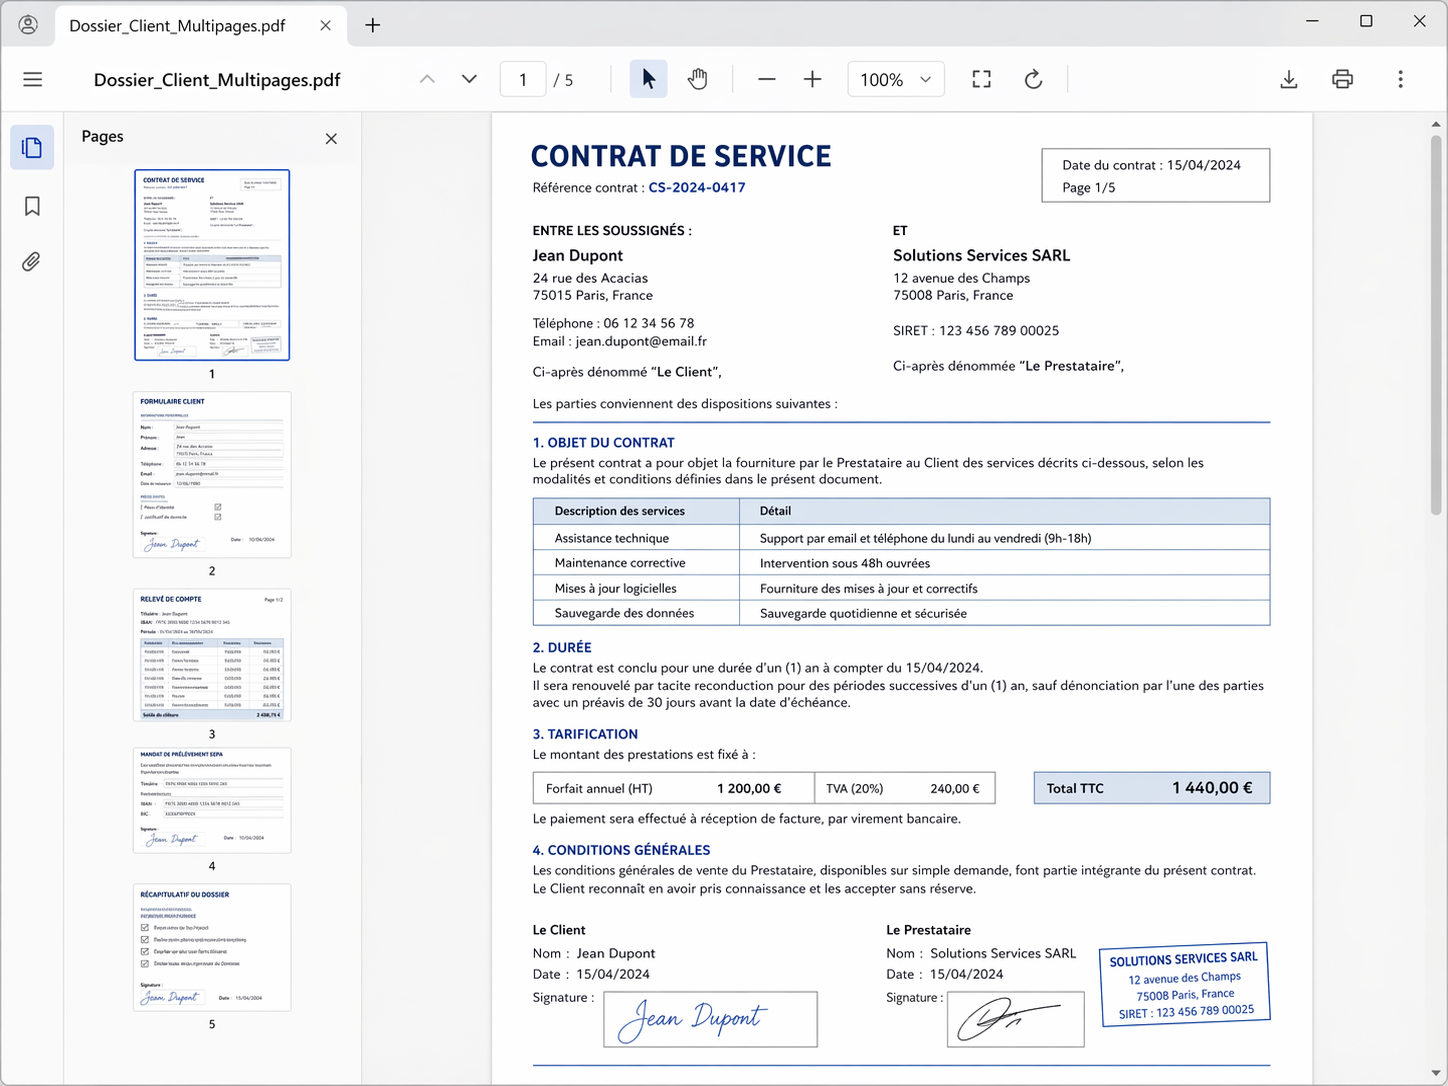1448x1086 pixels.
Task: Open the zoom level dropdown
Action: (x=895, y=79)
